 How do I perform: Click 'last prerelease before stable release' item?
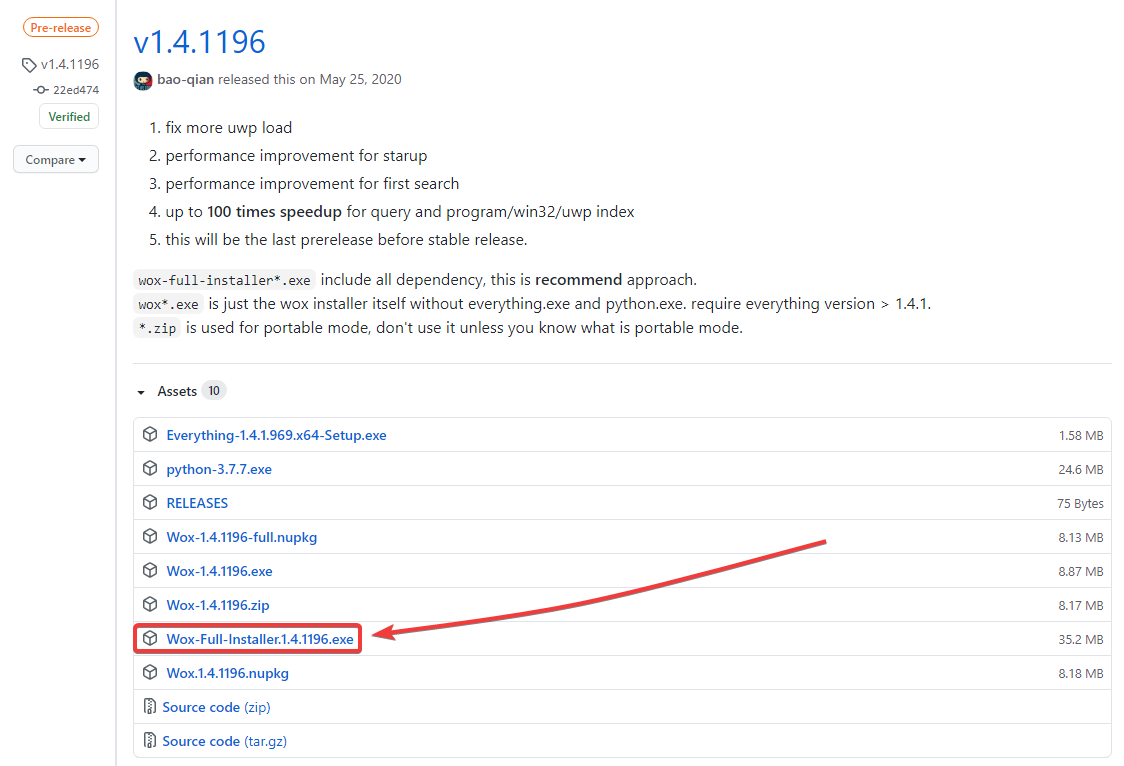(x=346, y=240)
